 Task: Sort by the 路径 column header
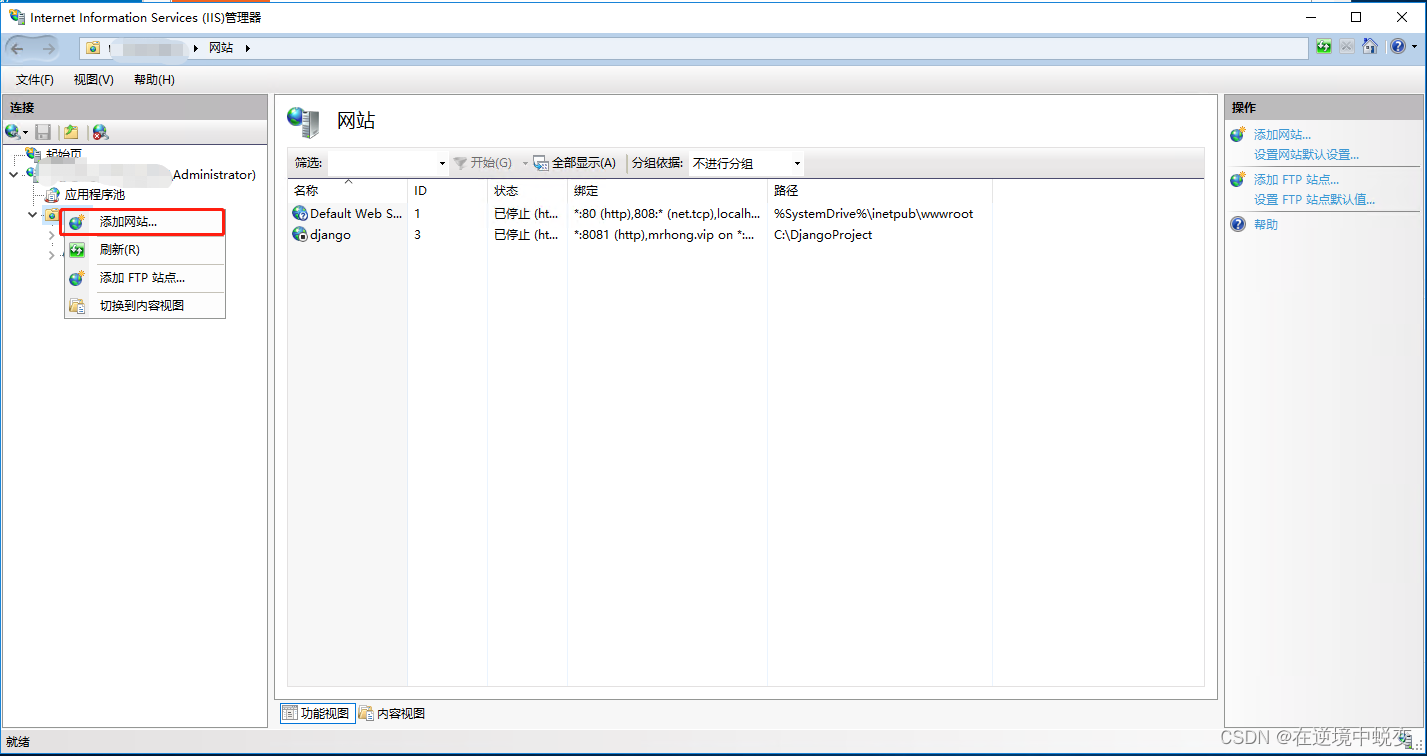tap(880, 190)
